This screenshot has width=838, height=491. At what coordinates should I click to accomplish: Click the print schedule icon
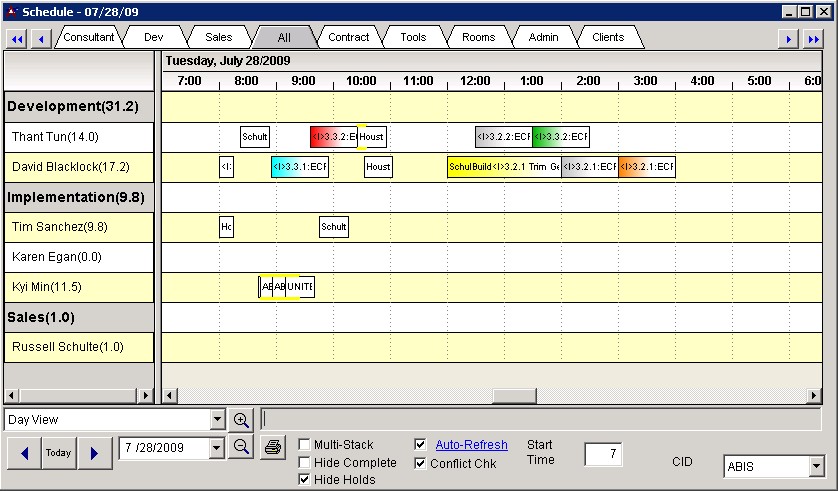[x=272, y=447]
